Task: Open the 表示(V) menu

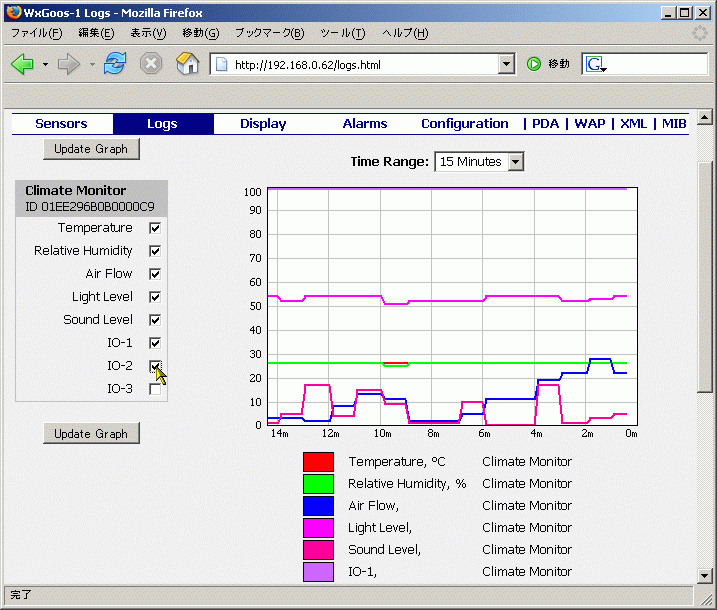Action: click(148, 33)
